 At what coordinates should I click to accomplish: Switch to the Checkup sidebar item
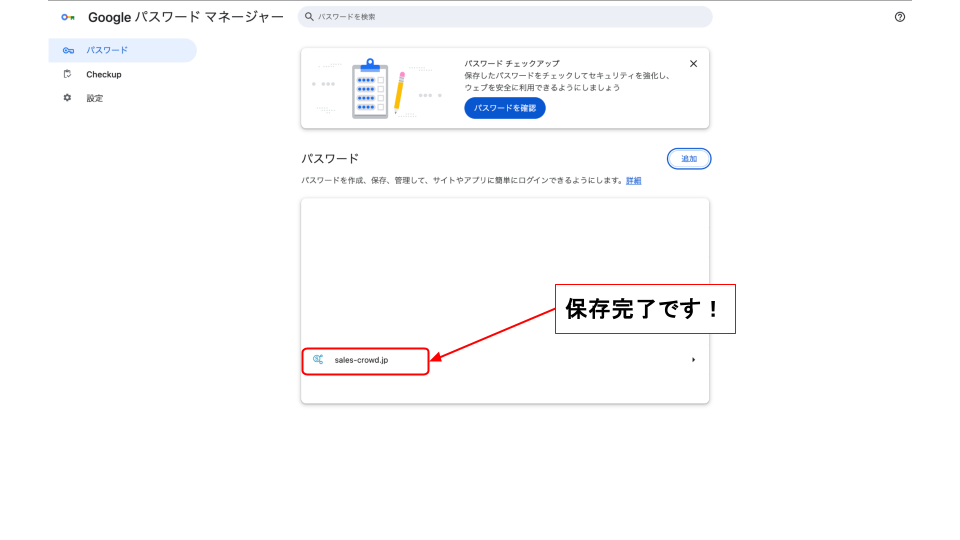pyautogui.click(x=104, y=74)
